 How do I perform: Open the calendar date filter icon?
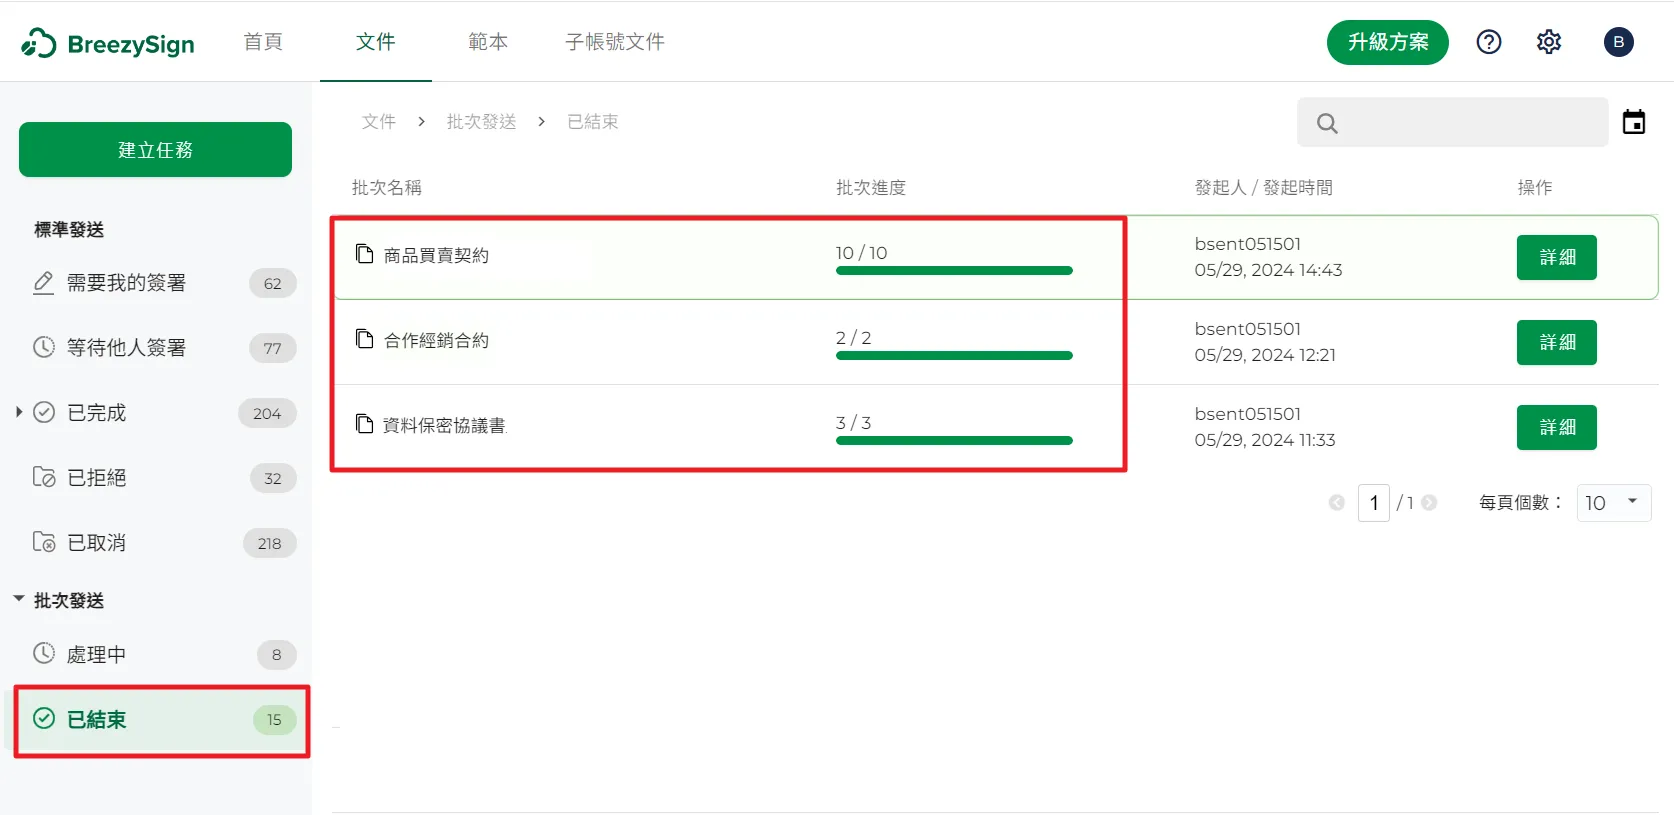pos(1633,122)
